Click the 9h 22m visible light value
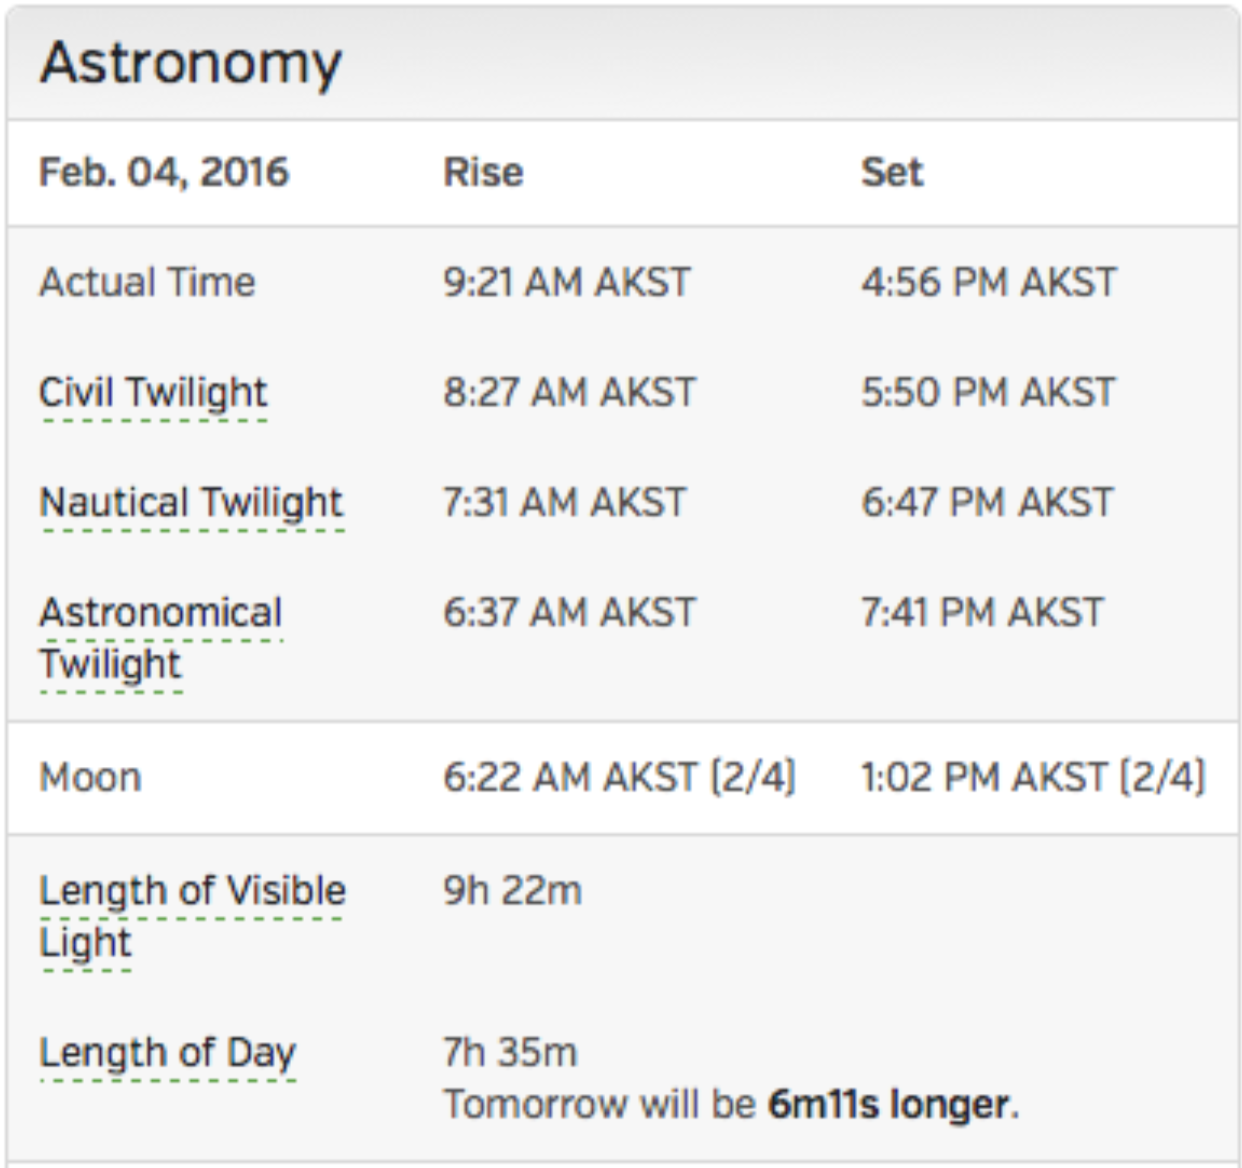Viewport: 1242px width, 1168px height. pos(512,891)
